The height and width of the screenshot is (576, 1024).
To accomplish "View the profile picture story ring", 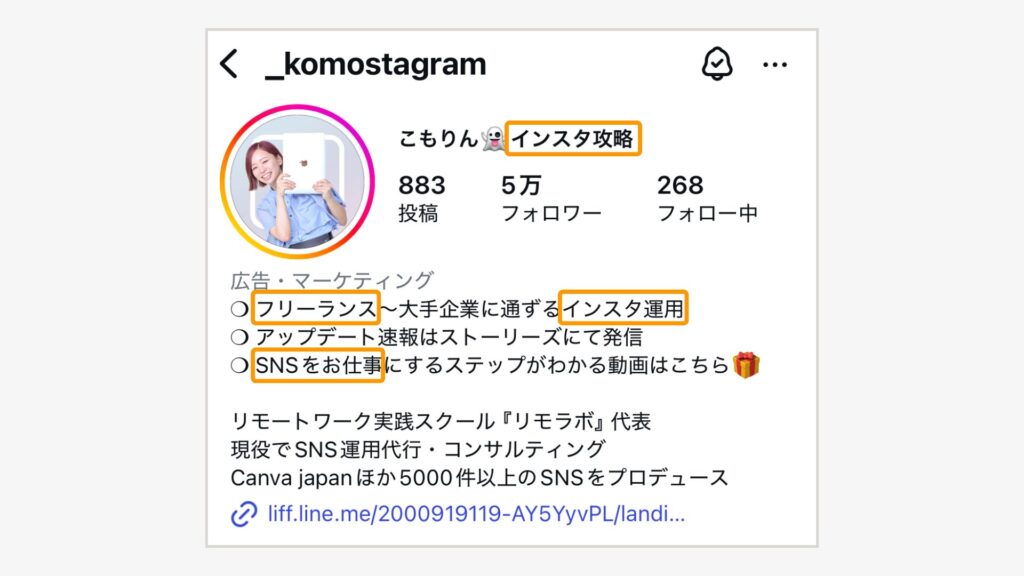I will click(297, 182).
